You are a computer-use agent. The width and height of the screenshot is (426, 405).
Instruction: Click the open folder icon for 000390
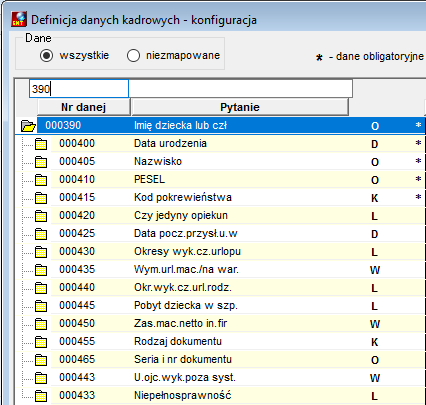click(x=28, y=126)
